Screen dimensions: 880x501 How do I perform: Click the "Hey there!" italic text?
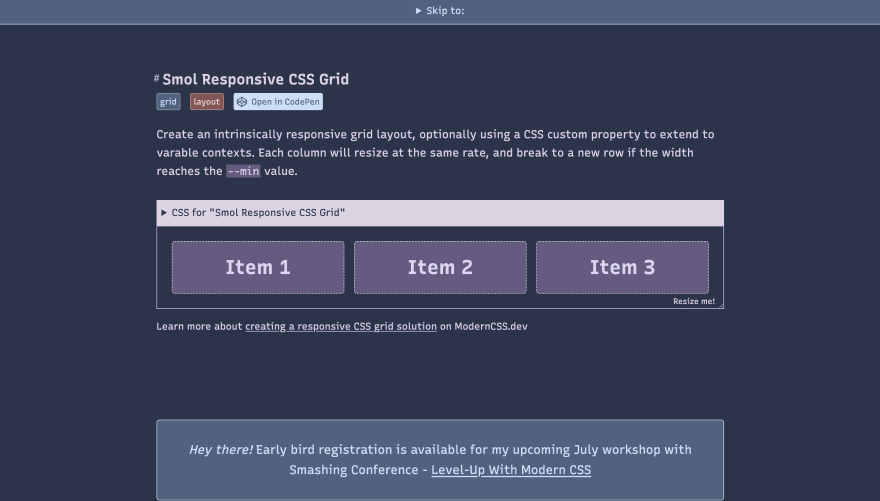(x=221, y=450)
